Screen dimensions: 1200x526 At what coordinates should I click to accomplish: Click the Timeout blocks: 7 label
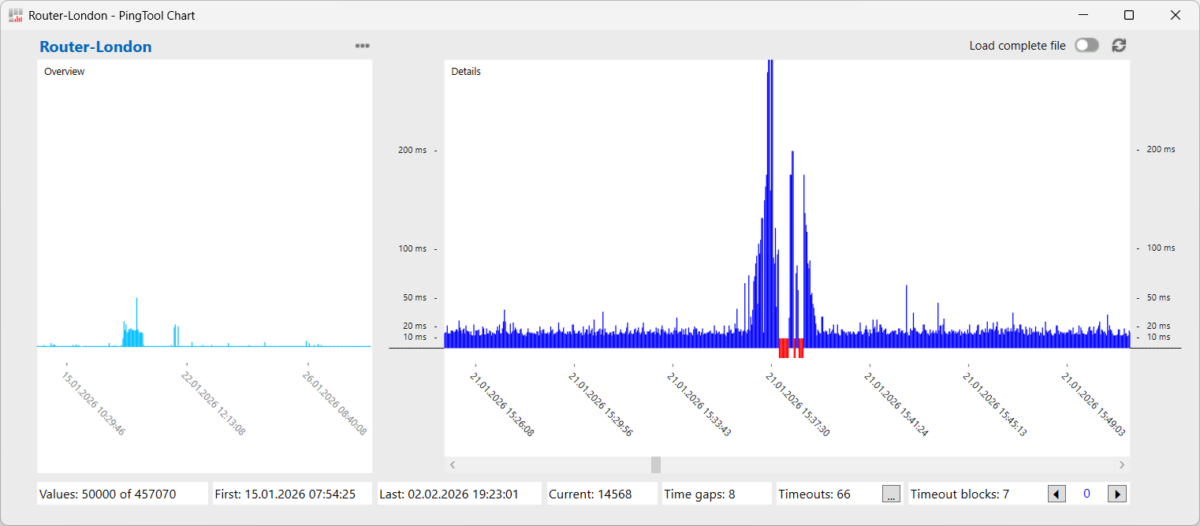coord(960,493)
